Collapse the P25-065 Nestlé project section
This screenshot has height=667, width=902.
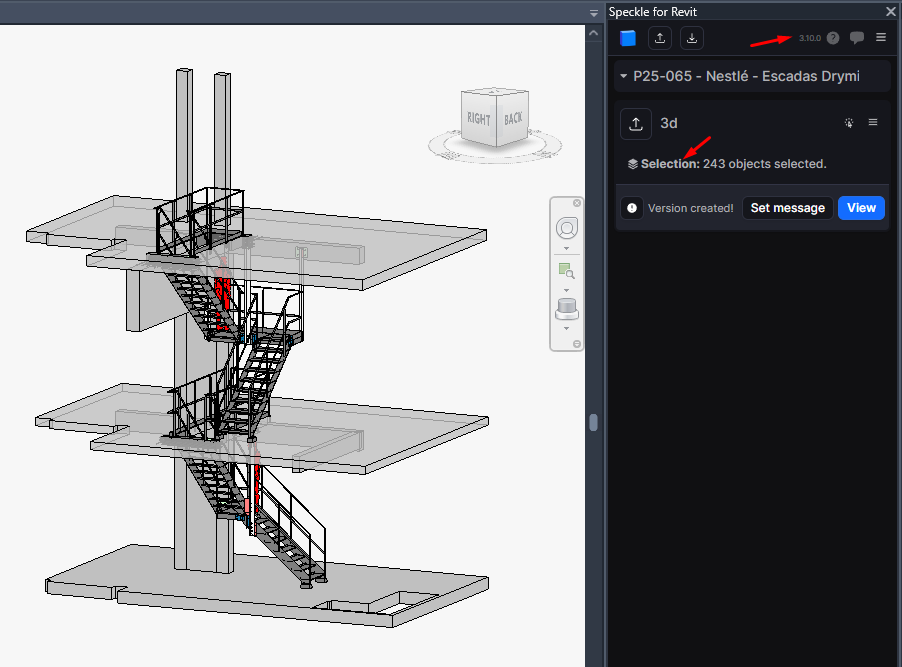[x=624, y=76]
